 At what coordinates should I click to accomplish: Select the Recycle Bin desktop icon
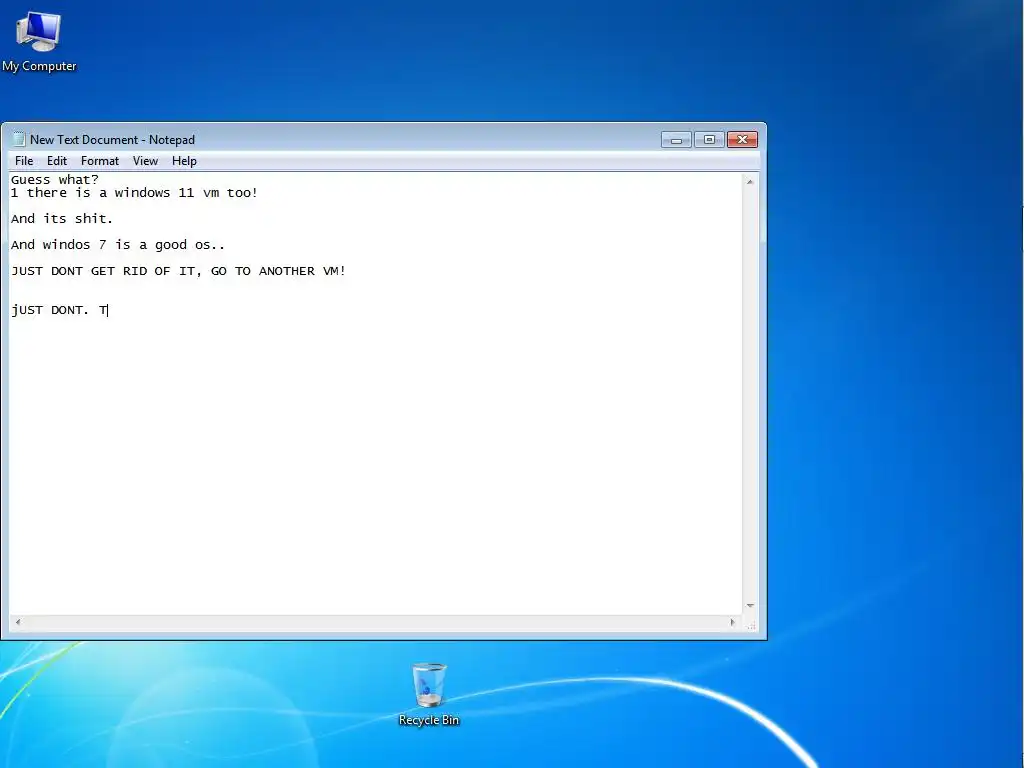[429, 694]
